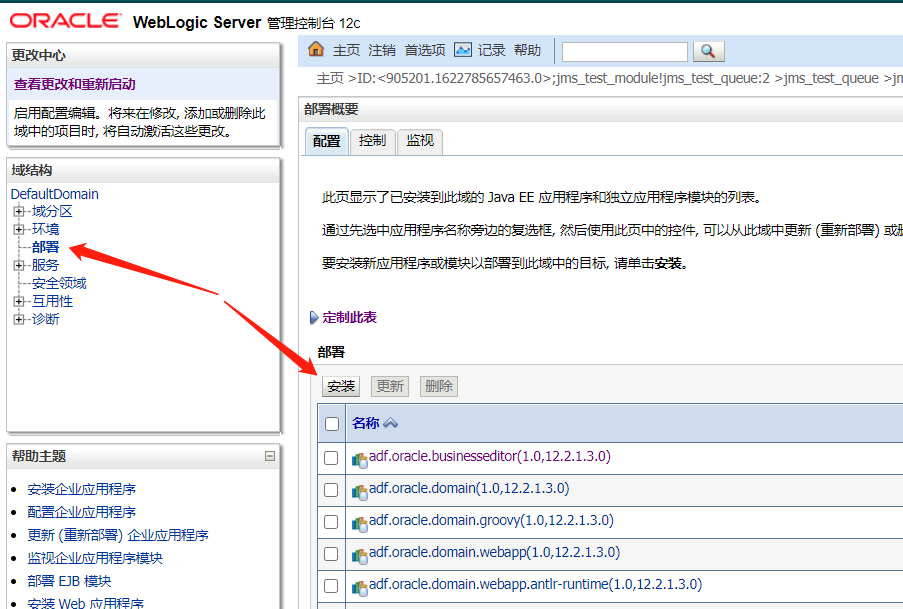This screenshot has height=609, width=903.
Task: Expand the 互用性 tree node
Action: click(19, 301)
